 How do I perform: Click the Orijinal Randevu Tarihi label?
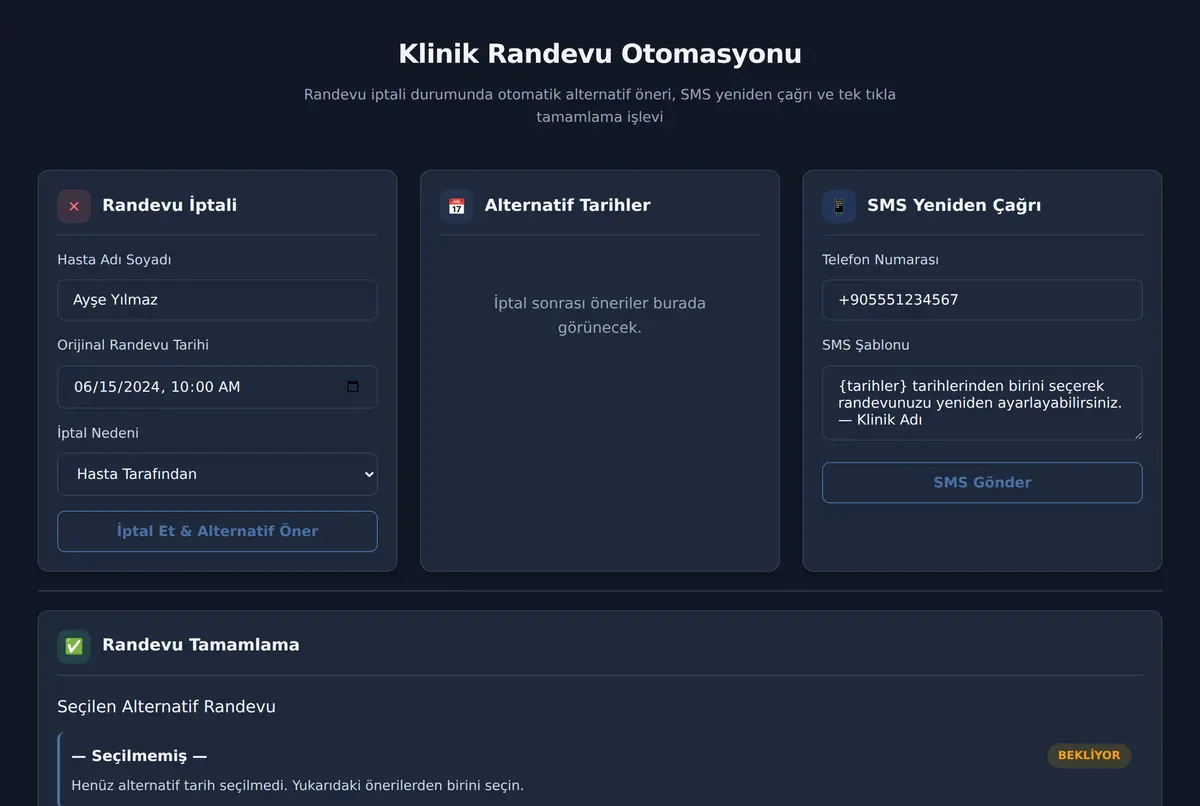point(133,345)
